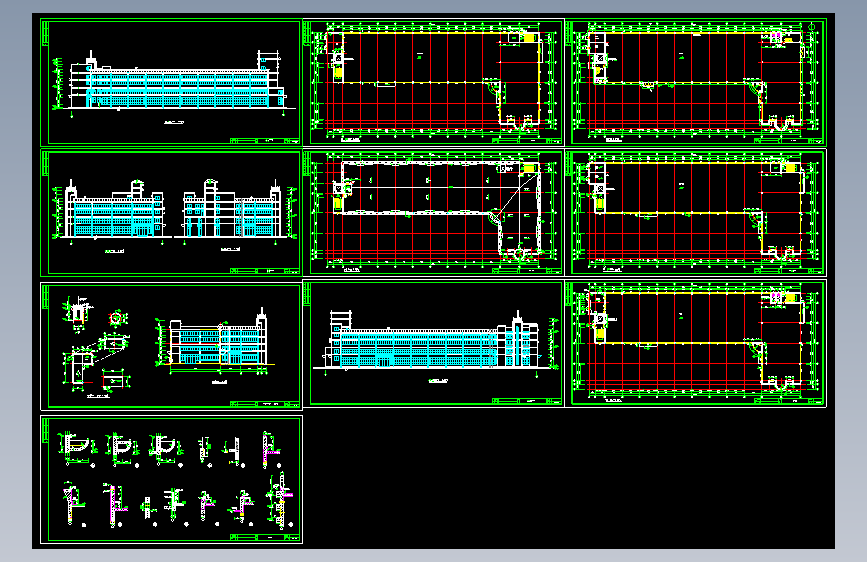Image resolution: width=867 pixels, height=562 pixels.
Task: Open the sheet with stair details and section
Action: point(171,346)
